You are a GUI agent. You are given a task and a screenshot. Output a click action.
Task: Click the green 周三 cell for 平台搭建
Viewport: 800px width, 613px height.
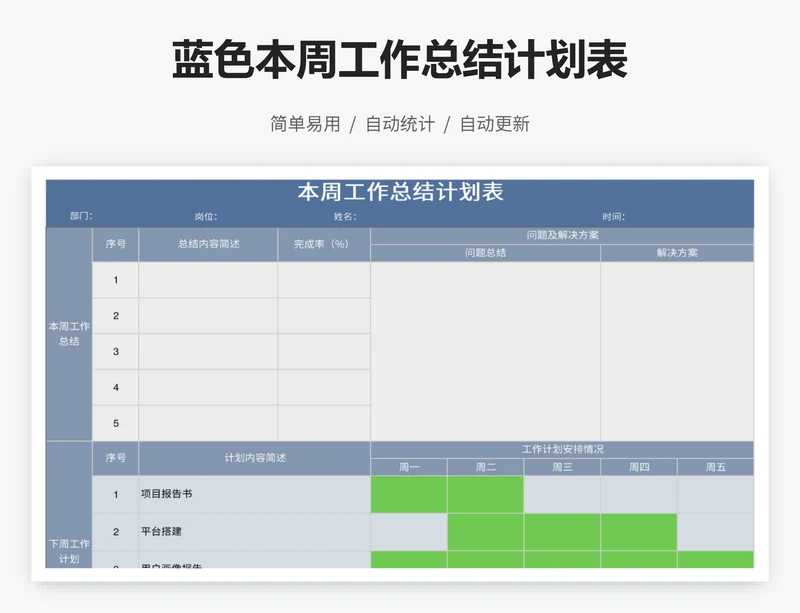click(x=562, y=532)
